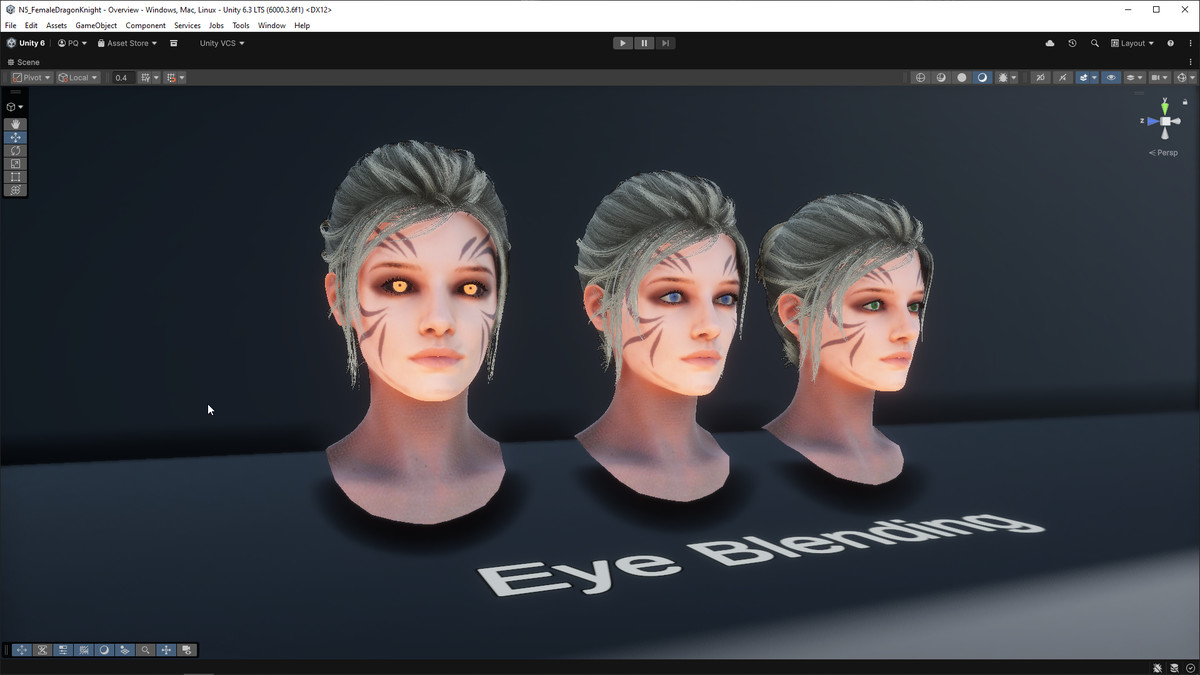
Task: Toggle 2D view mode in Scene toolbar
Action: pyautogui.click(x=1040, y=77)
